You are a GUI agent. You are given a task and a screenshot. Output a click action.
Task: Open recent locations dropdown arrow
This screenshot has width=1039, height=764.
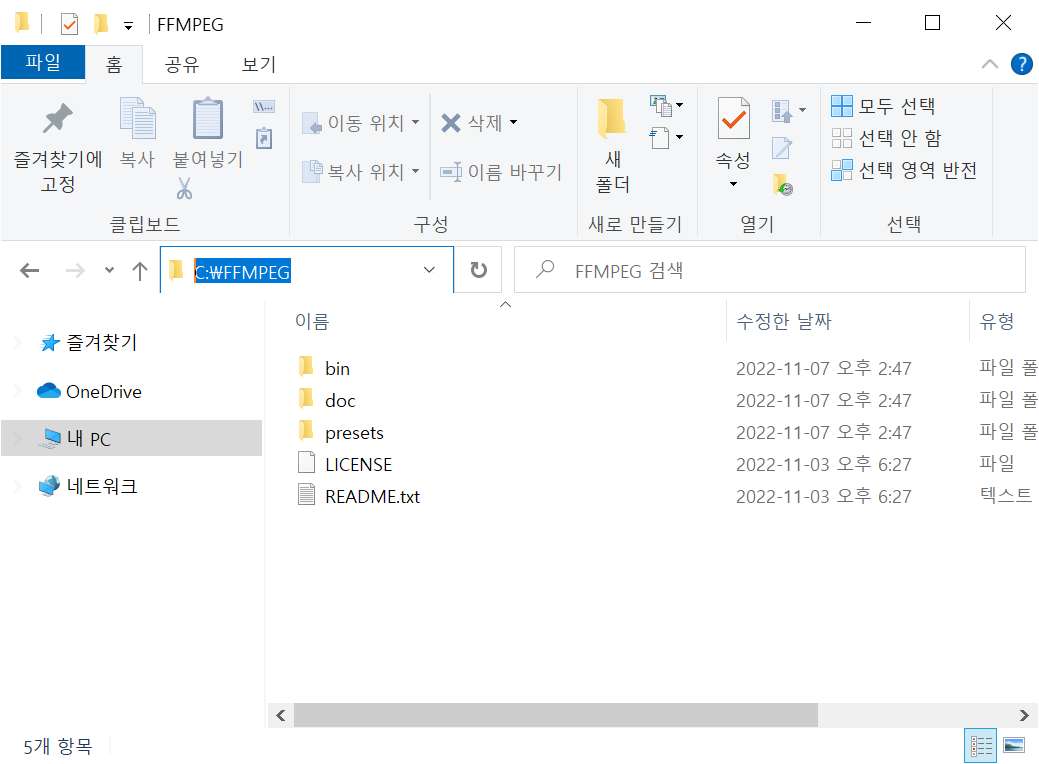(109, 270)
